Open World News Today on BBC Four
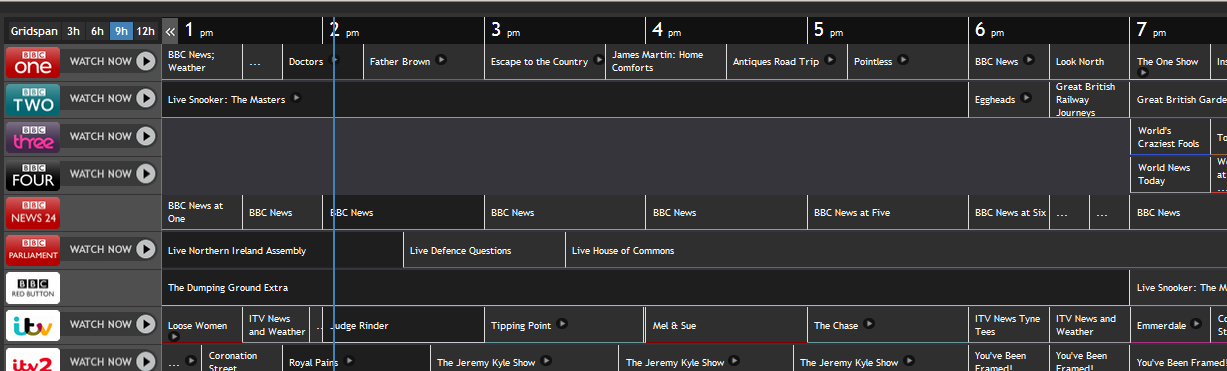 (x=1170, y=174)
